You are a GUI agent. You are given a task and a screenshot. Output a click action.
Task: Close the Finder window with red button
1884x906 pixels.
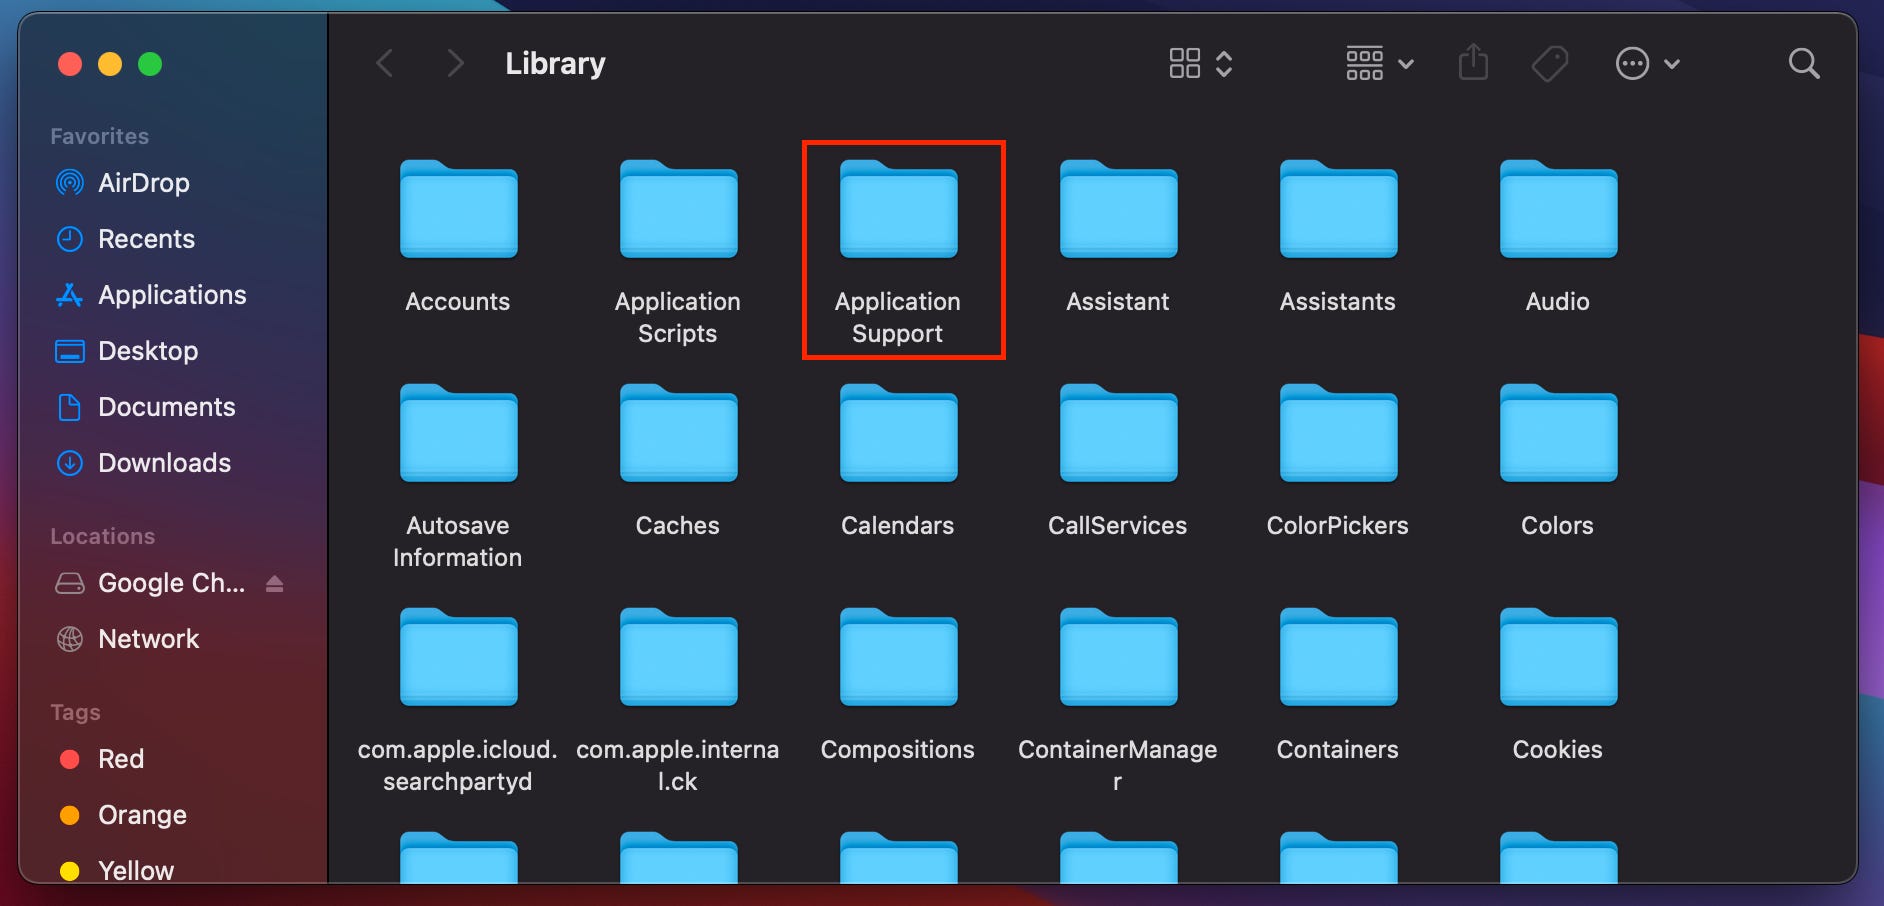(70, 64)
